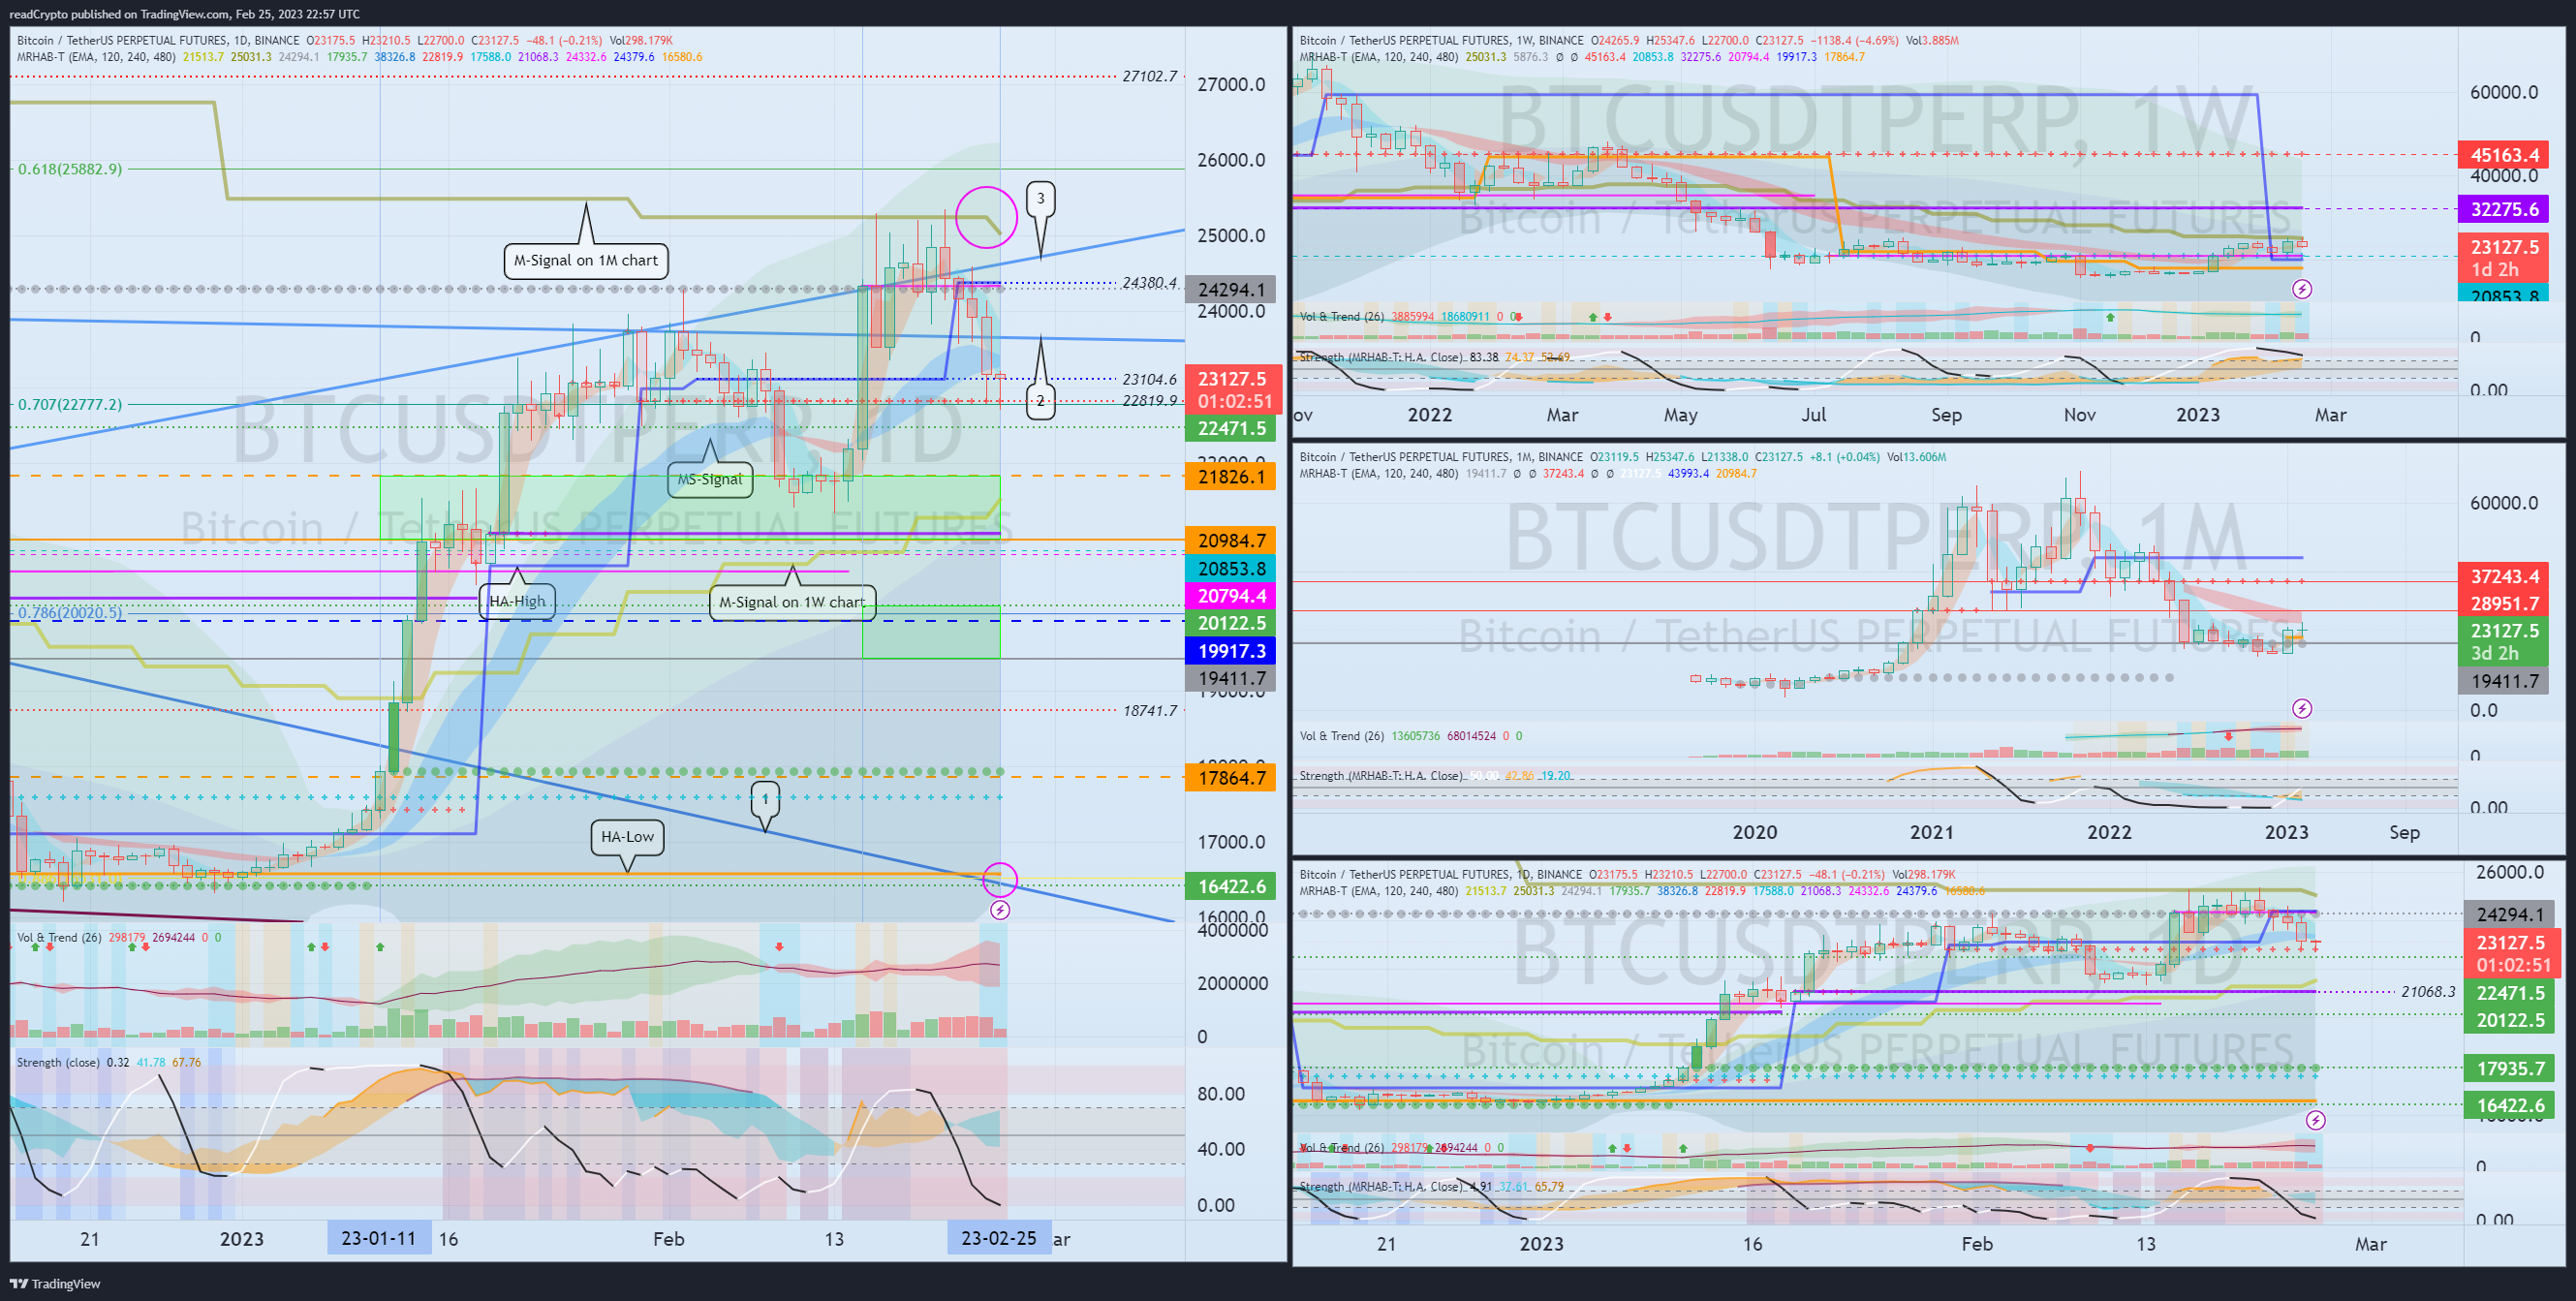Select the 'HA-High' callout label
The width and height of the screenshot is (2576, 1301).
(517, 601)
